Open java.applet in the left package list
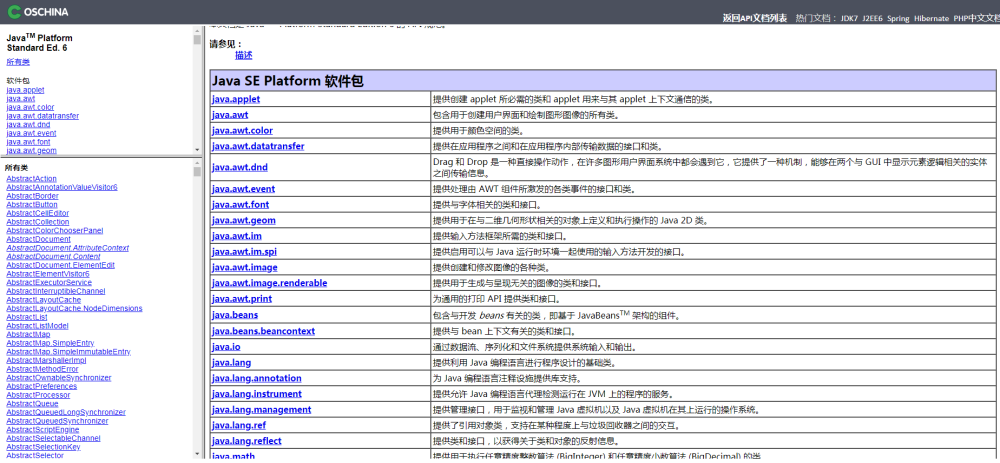 click(x=26, y=90)
